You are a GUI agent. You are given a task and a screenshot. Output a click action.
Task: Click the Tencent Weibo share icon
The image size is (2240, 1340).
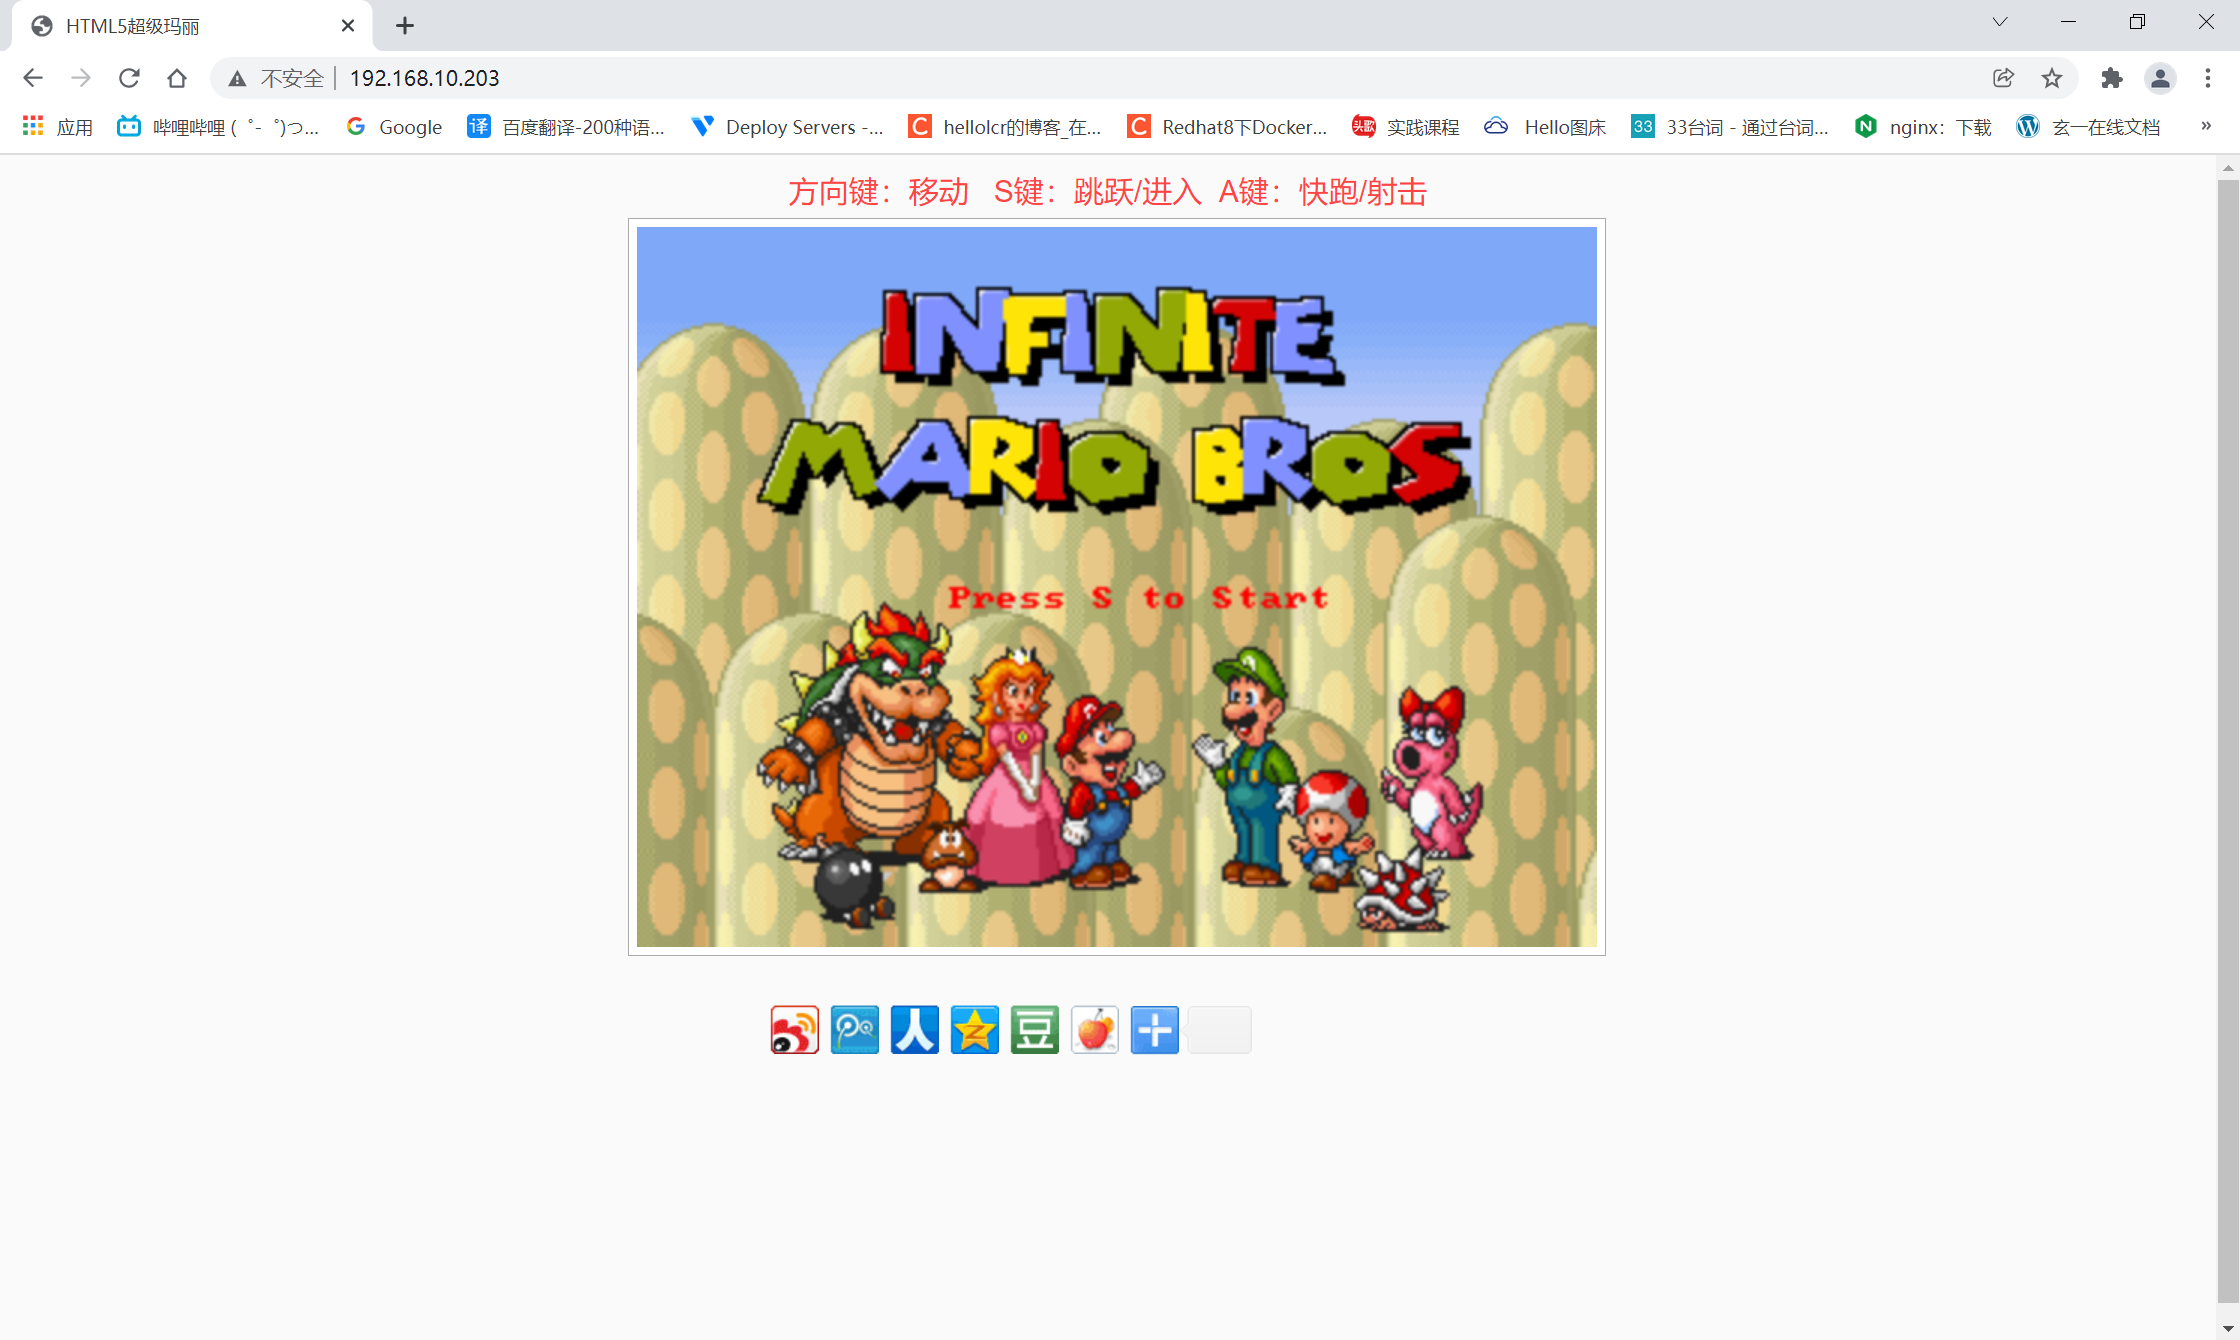pyautogui.click(x=854, y=1029)
